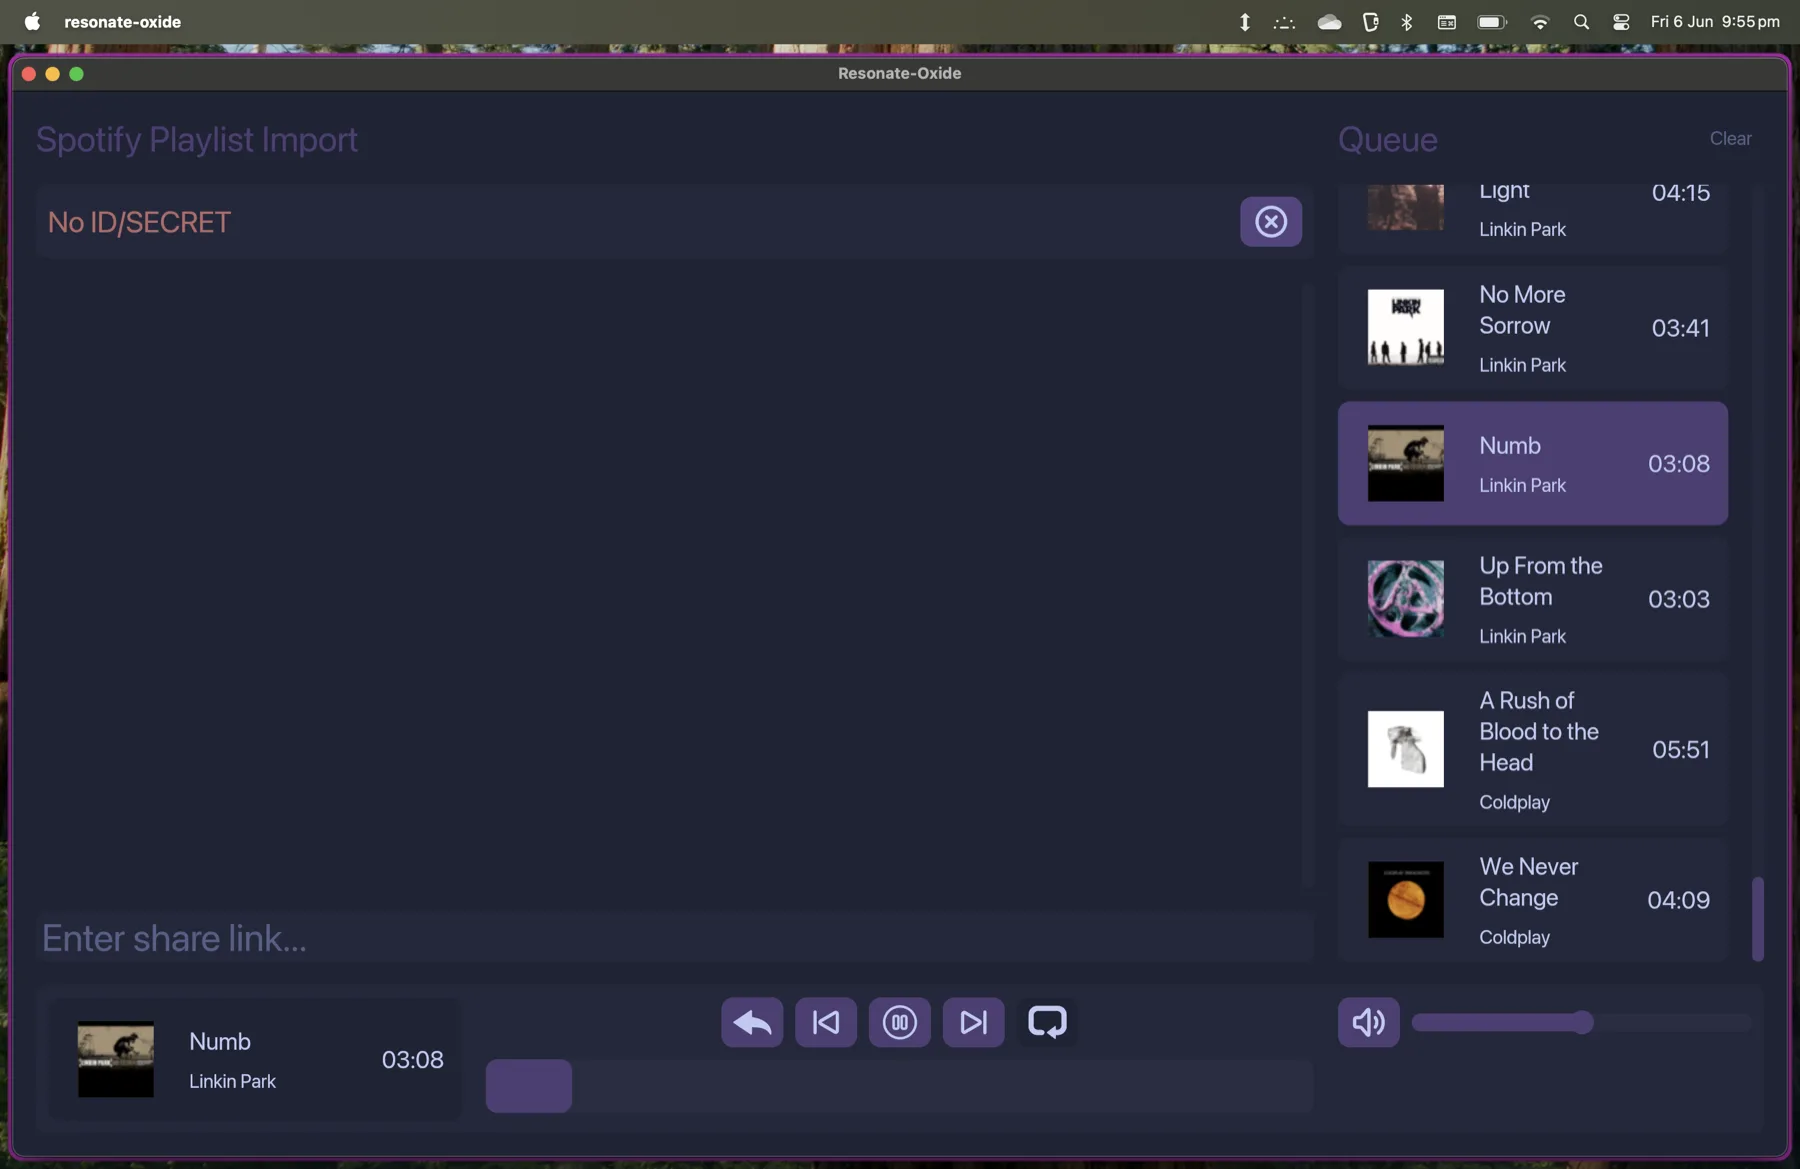The width and height of the screenshot is (1800, 1169).
Task: Click the Coldplay artist under We Never Change
Action: [x=1514, y=937]
